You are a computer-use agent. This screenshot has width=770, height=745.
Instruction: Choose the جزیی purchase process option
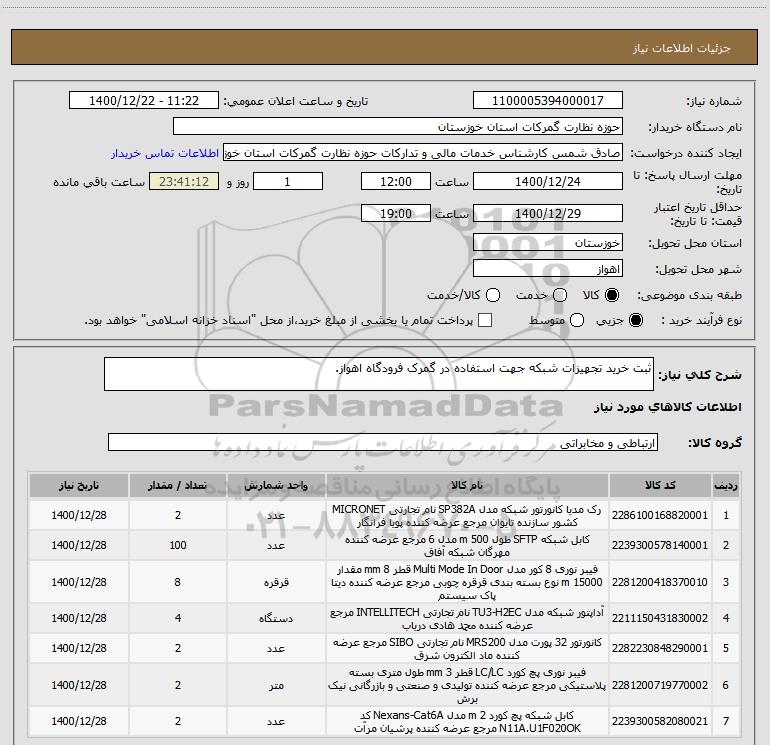(635, 320)
